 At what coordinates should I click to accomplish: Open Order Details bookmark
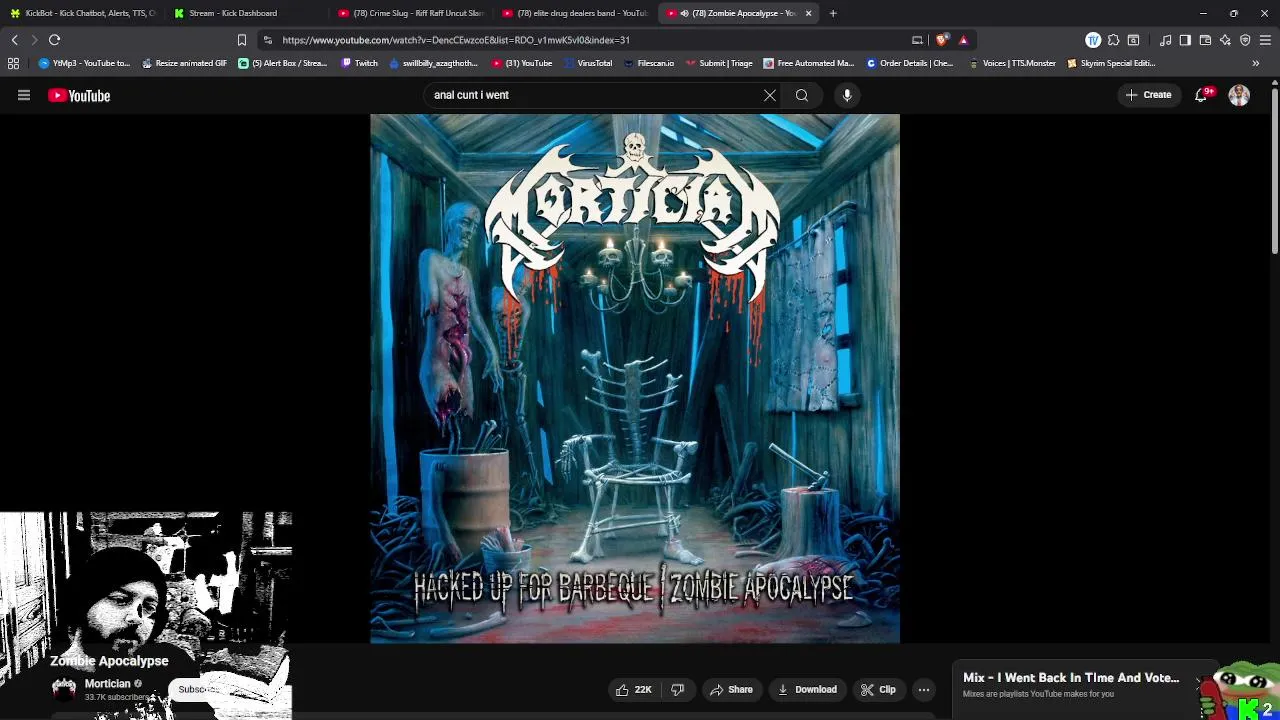coord(909,63)
